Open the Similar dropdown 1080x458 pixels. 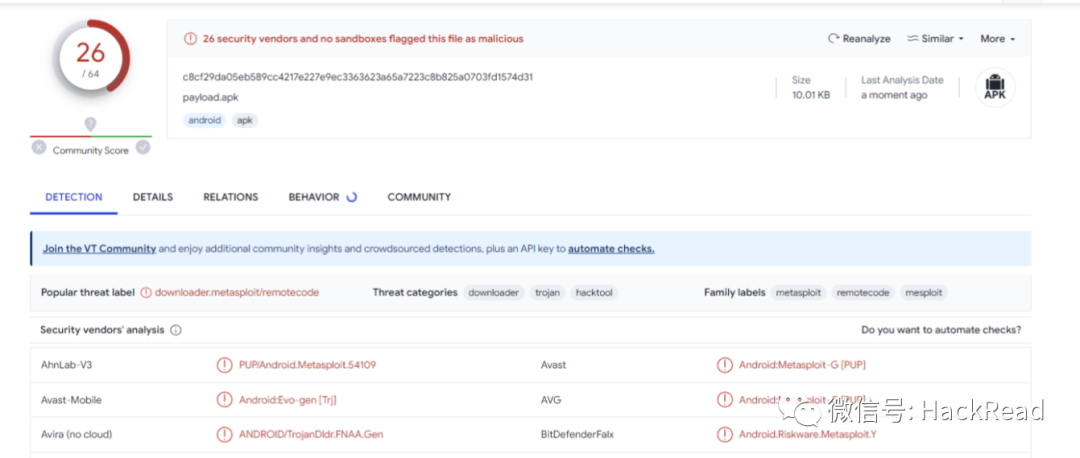coord(935,39)
